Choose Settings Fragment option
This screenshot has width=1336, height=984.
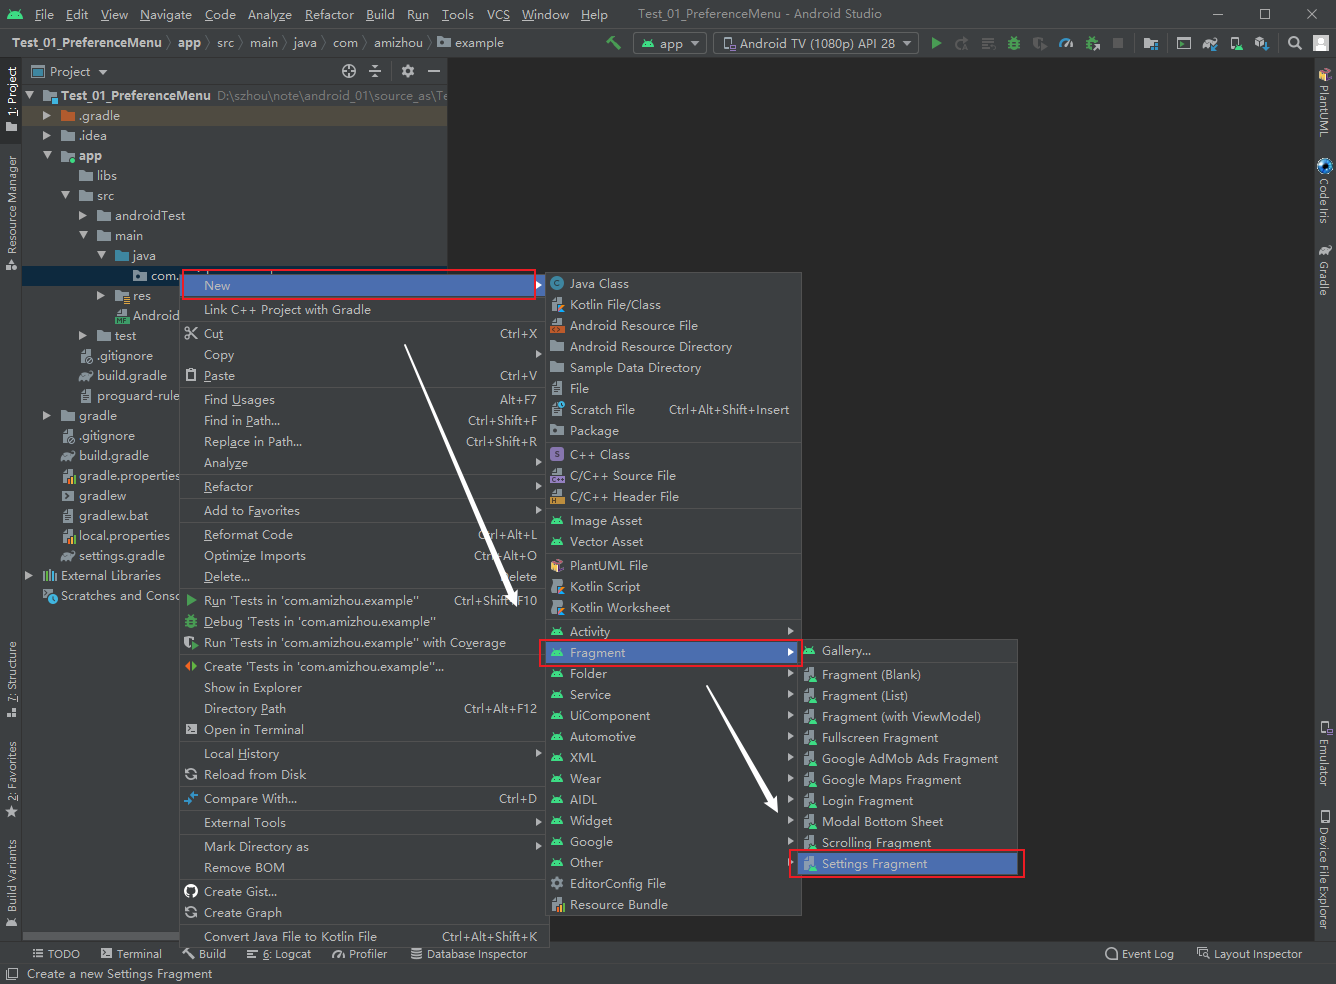pos(908,864)
